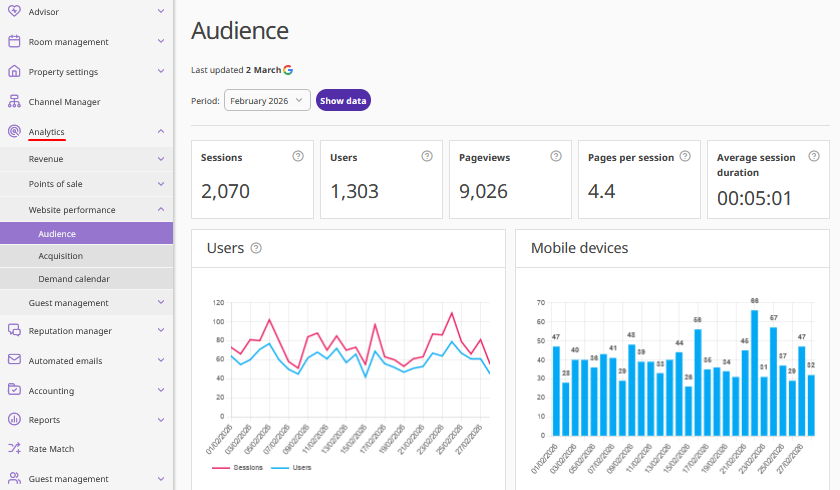Click the Rate Match shuffle icon
Image resolution: width=840 pixels, height=490 pixels.
pos(14,449)
